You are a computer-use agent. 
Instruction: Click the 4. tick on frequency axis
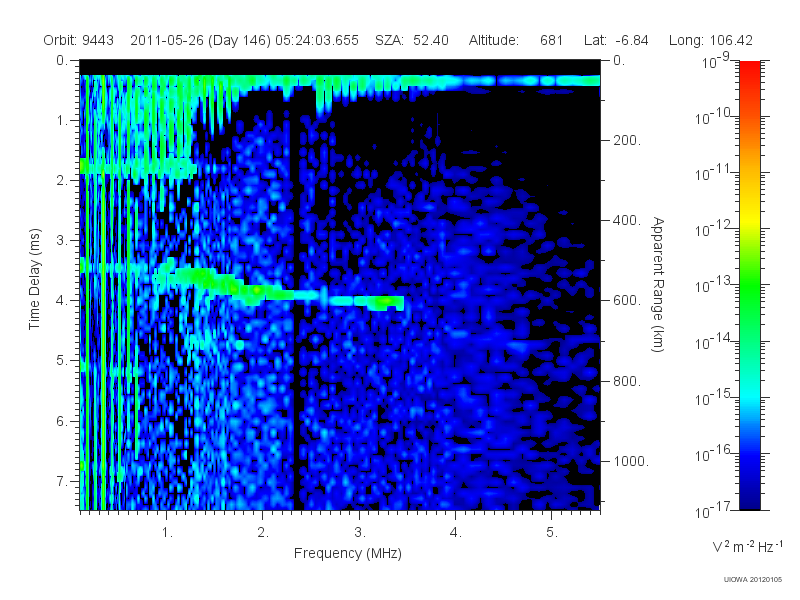tap(456, 533)
